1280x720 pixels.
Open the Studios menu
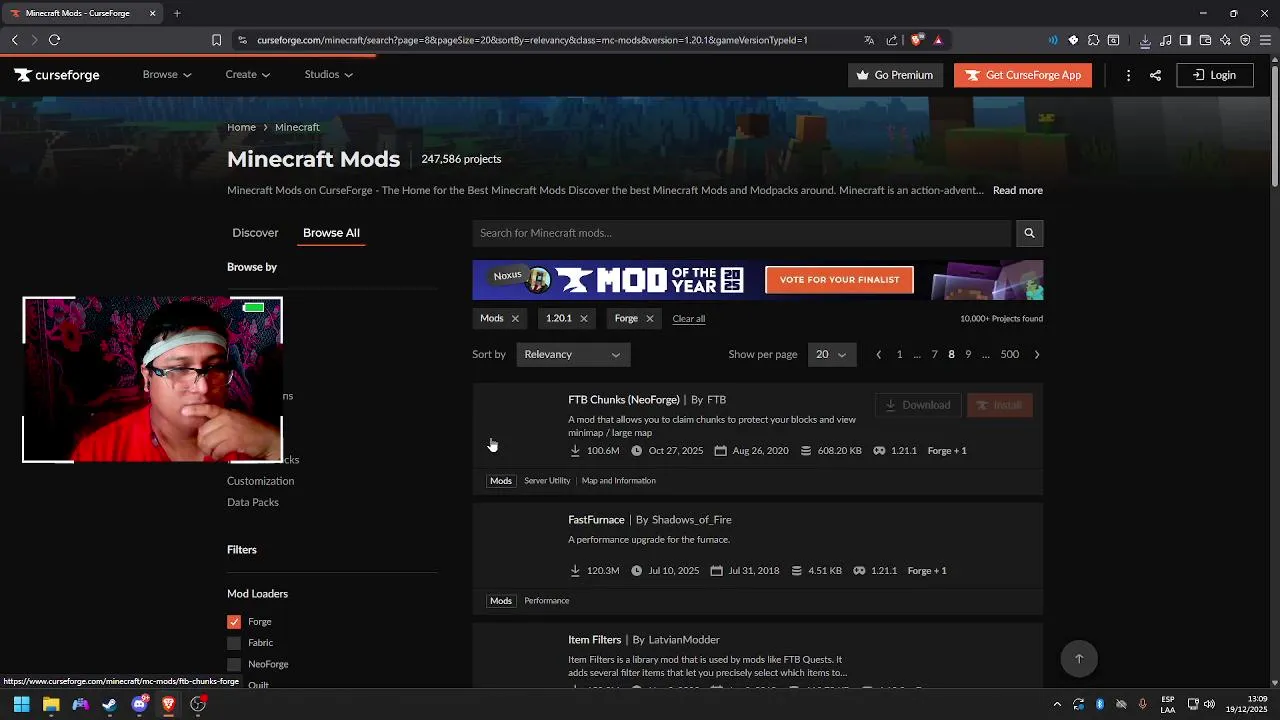point(329,75)
